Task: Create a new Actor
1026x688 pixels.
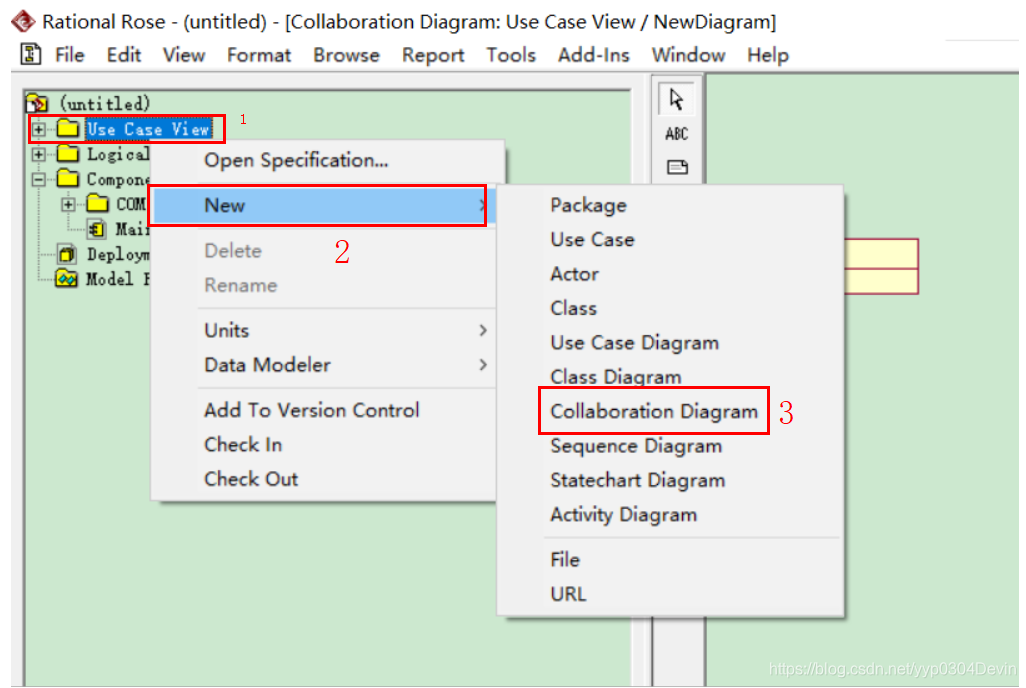Action: point(670,274)
